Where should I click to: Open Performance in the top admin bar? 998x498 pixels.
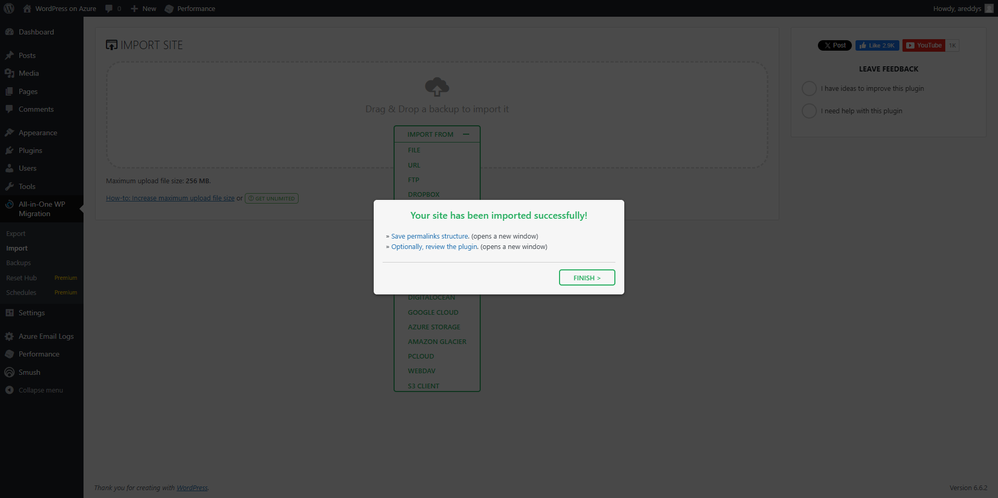click(190, 8)
